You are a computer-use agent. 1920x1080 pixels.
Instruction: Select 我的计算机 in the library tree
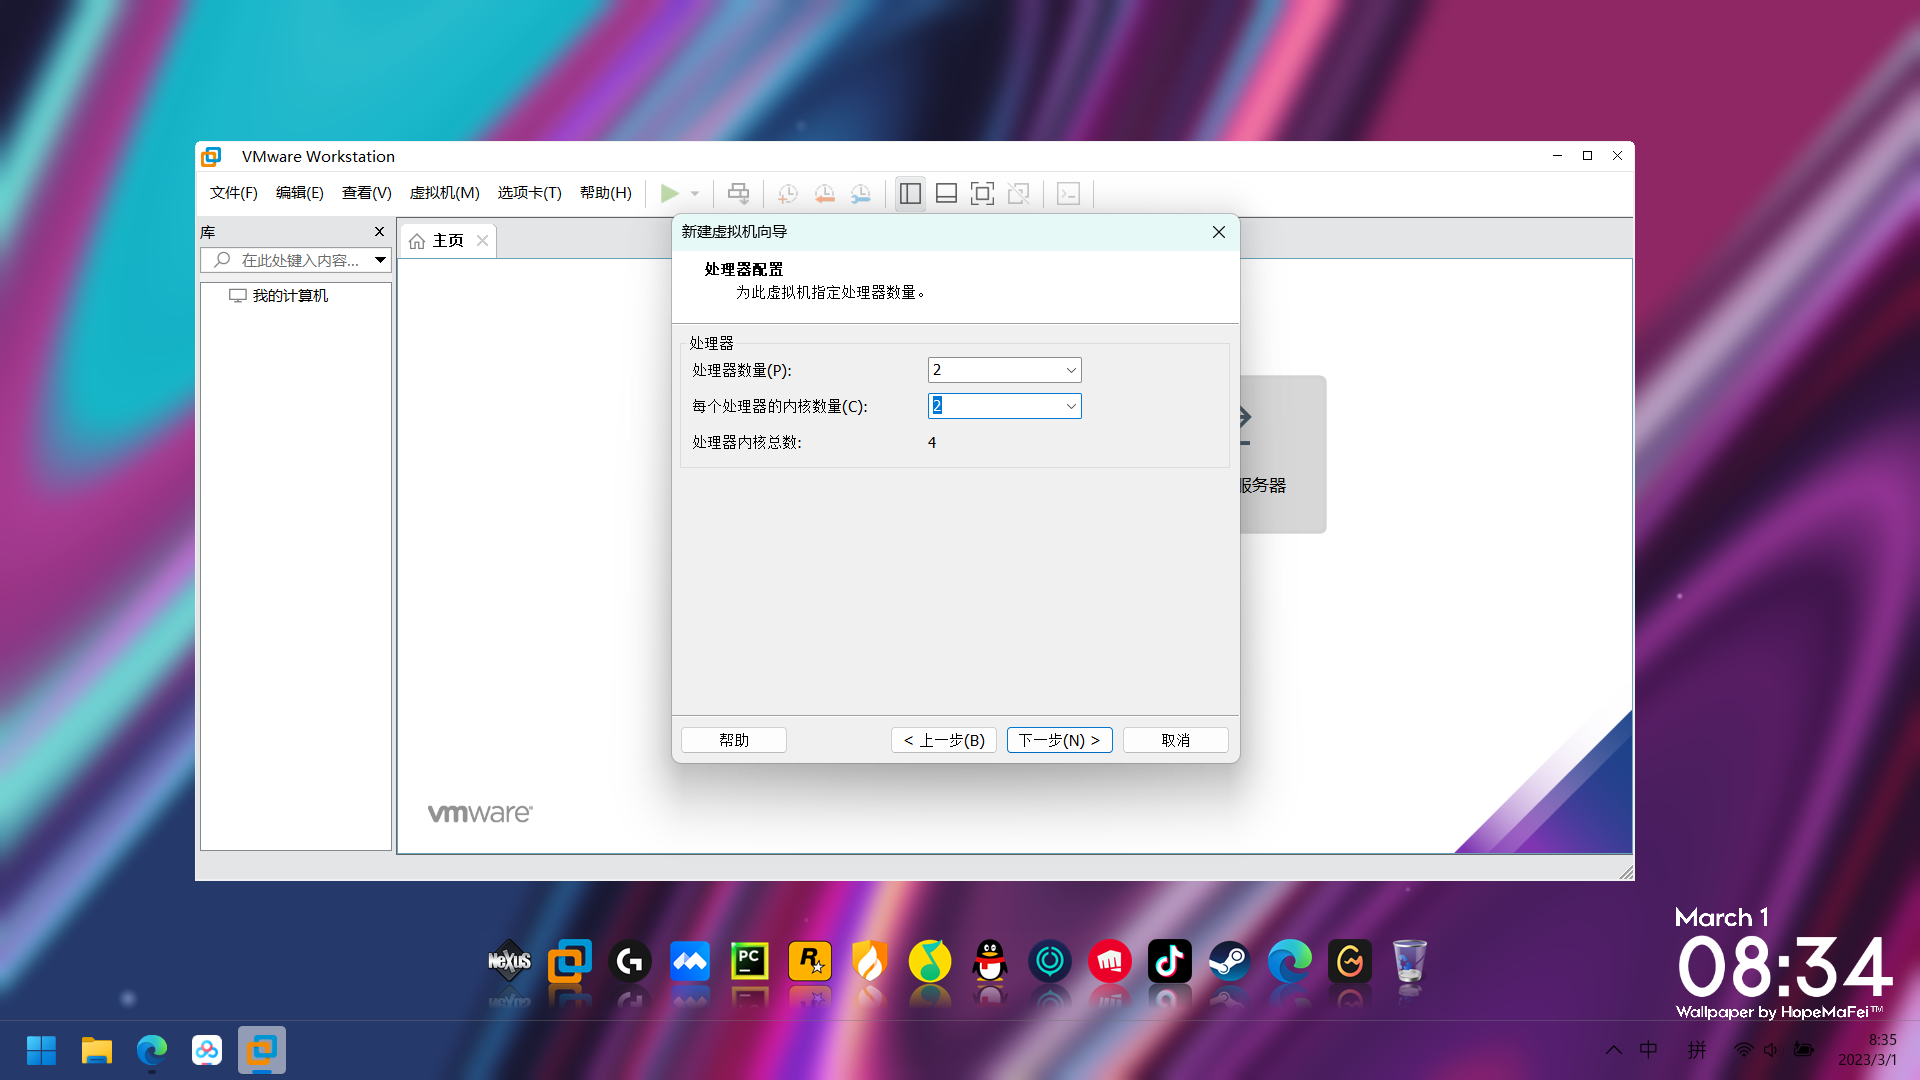click(289, 296)
